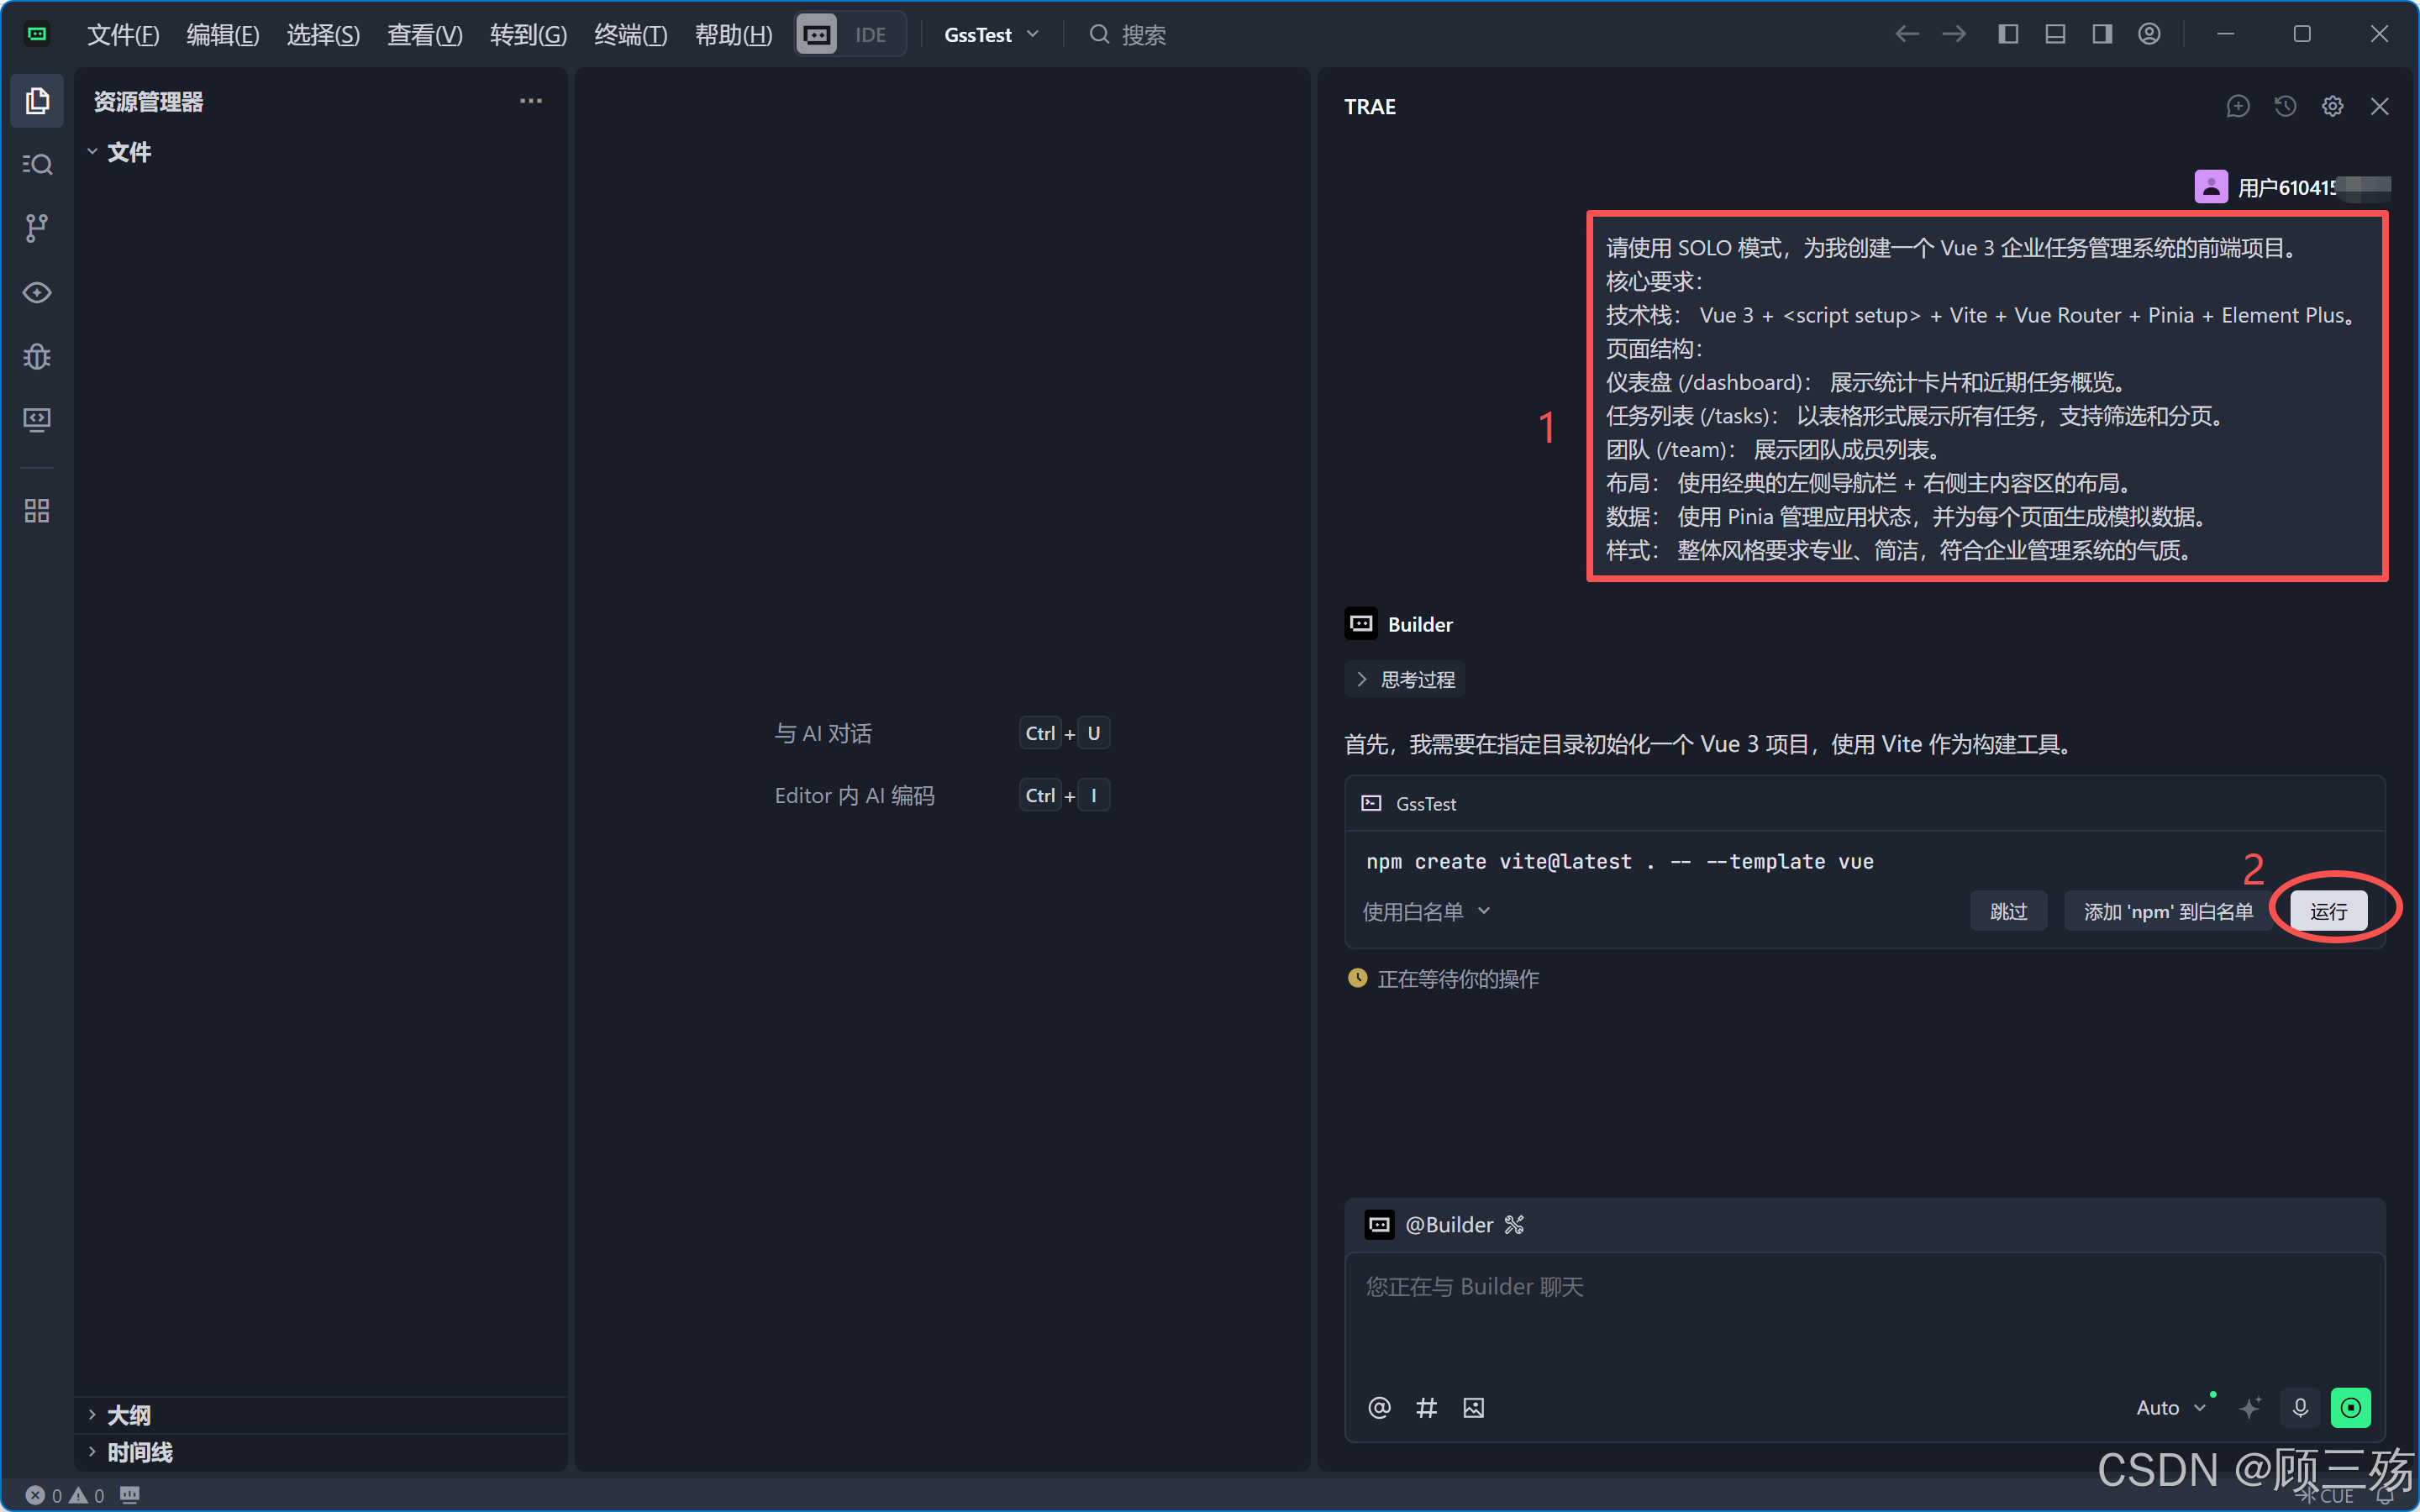Toggle the left primary sidebar layout
Image resolution: width=2420 pixels, height=1512 pixels.
click(x=2008, y=34)
